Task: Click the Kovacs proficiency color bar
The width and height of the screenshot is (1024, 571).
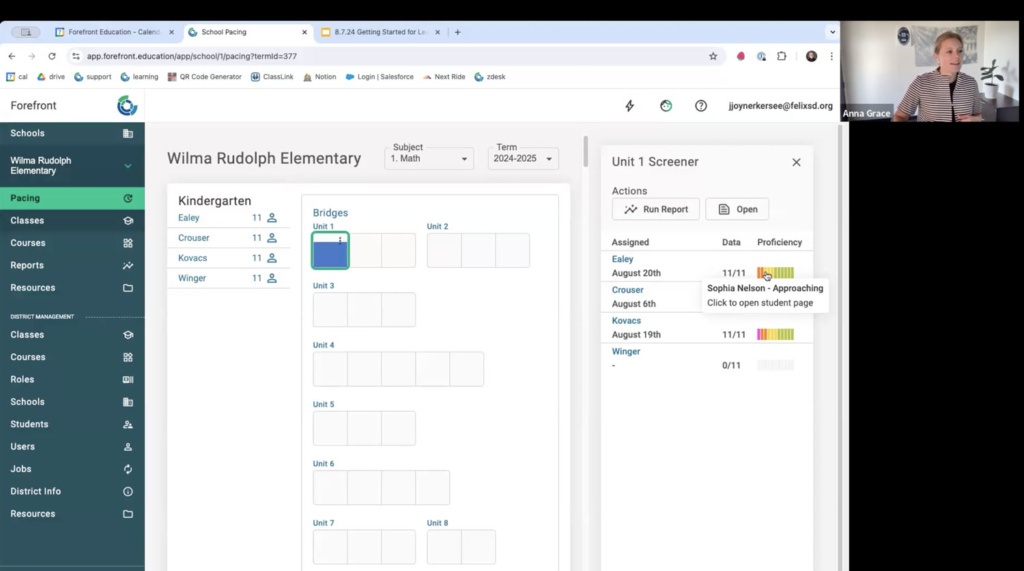Action: tap(775, 334)
